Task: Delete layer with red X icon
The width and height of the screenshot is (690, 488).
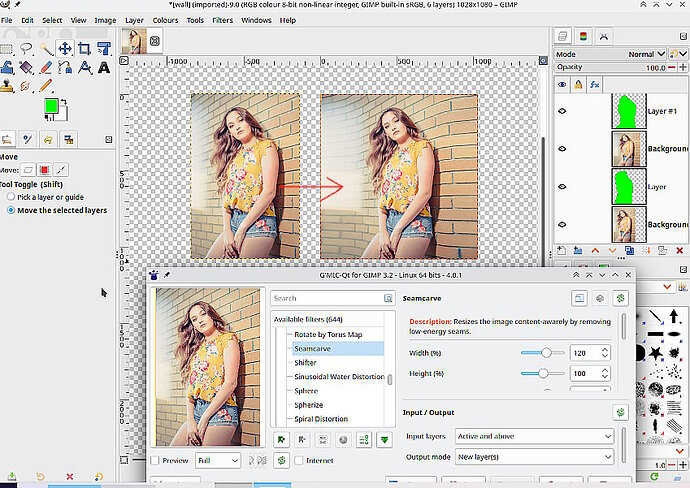Action: (x=679, y=250)
